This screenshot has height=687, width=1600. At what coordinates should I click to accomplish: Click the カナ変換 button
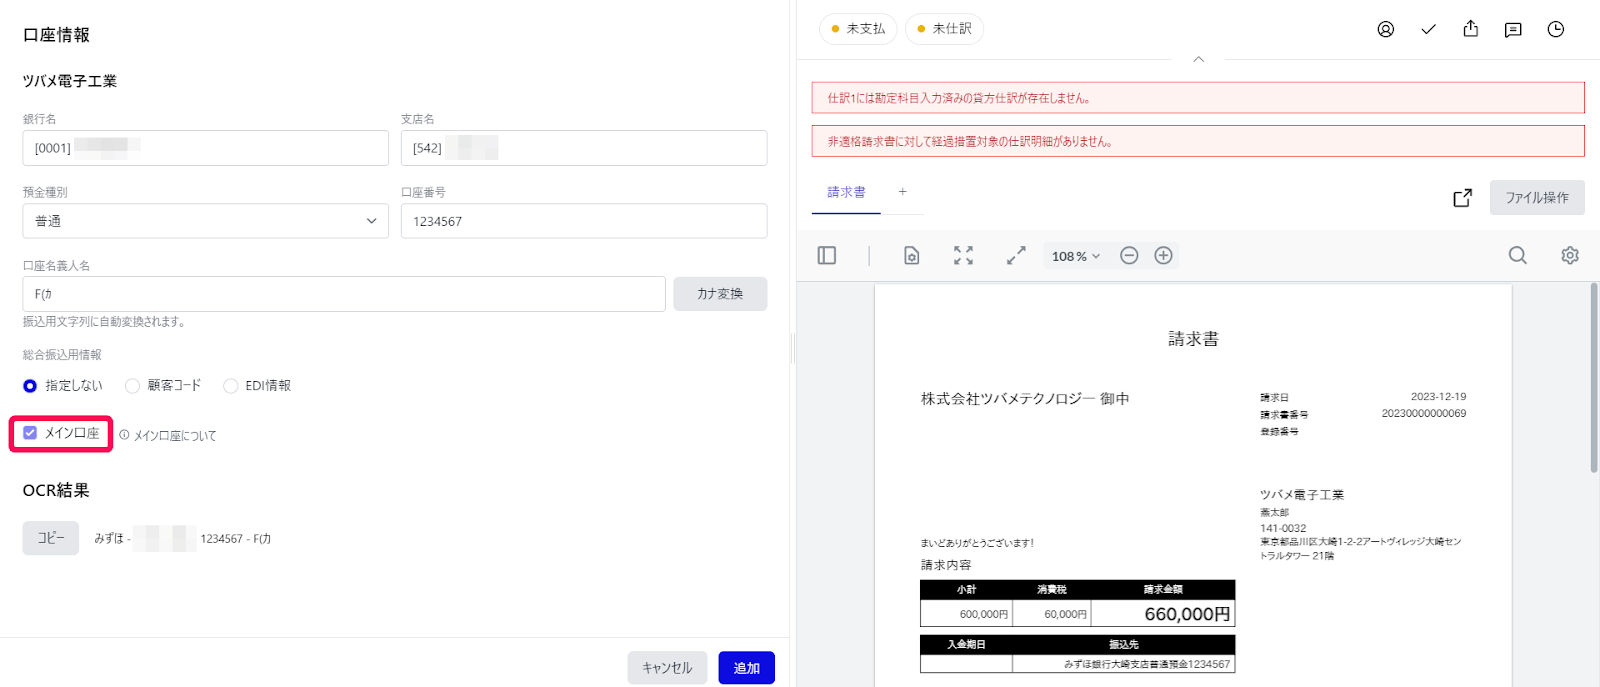pyautogui.click(x=720, y=294)
